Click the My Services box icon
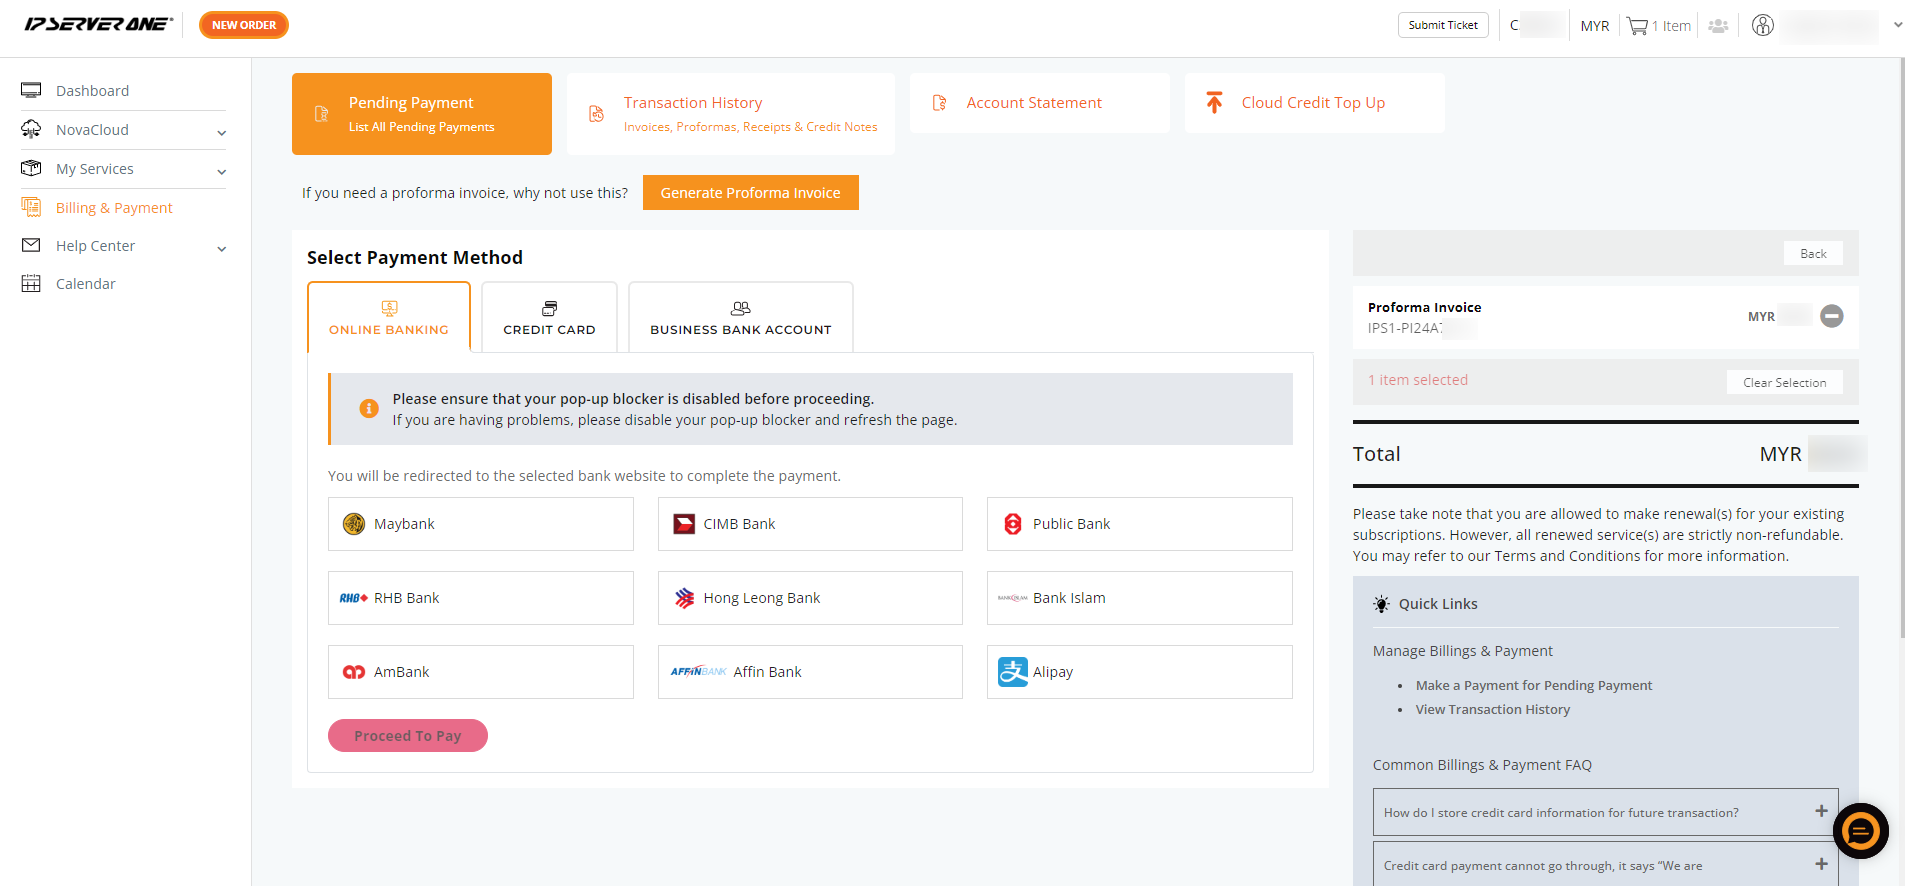The width and height of the screenshot is (1905, 886). tap(31, 168)
